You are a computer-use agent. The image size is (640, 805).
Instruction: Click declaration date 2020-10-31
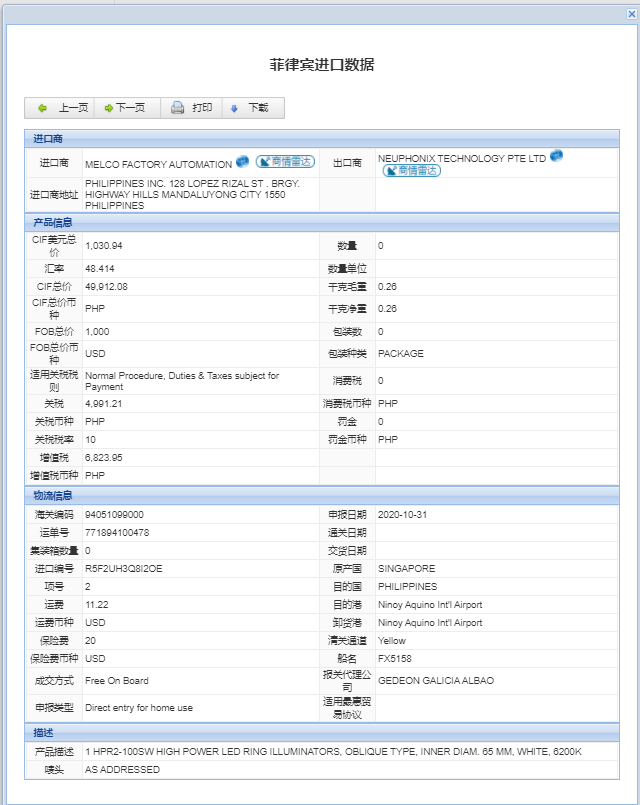tap(403, 514)
